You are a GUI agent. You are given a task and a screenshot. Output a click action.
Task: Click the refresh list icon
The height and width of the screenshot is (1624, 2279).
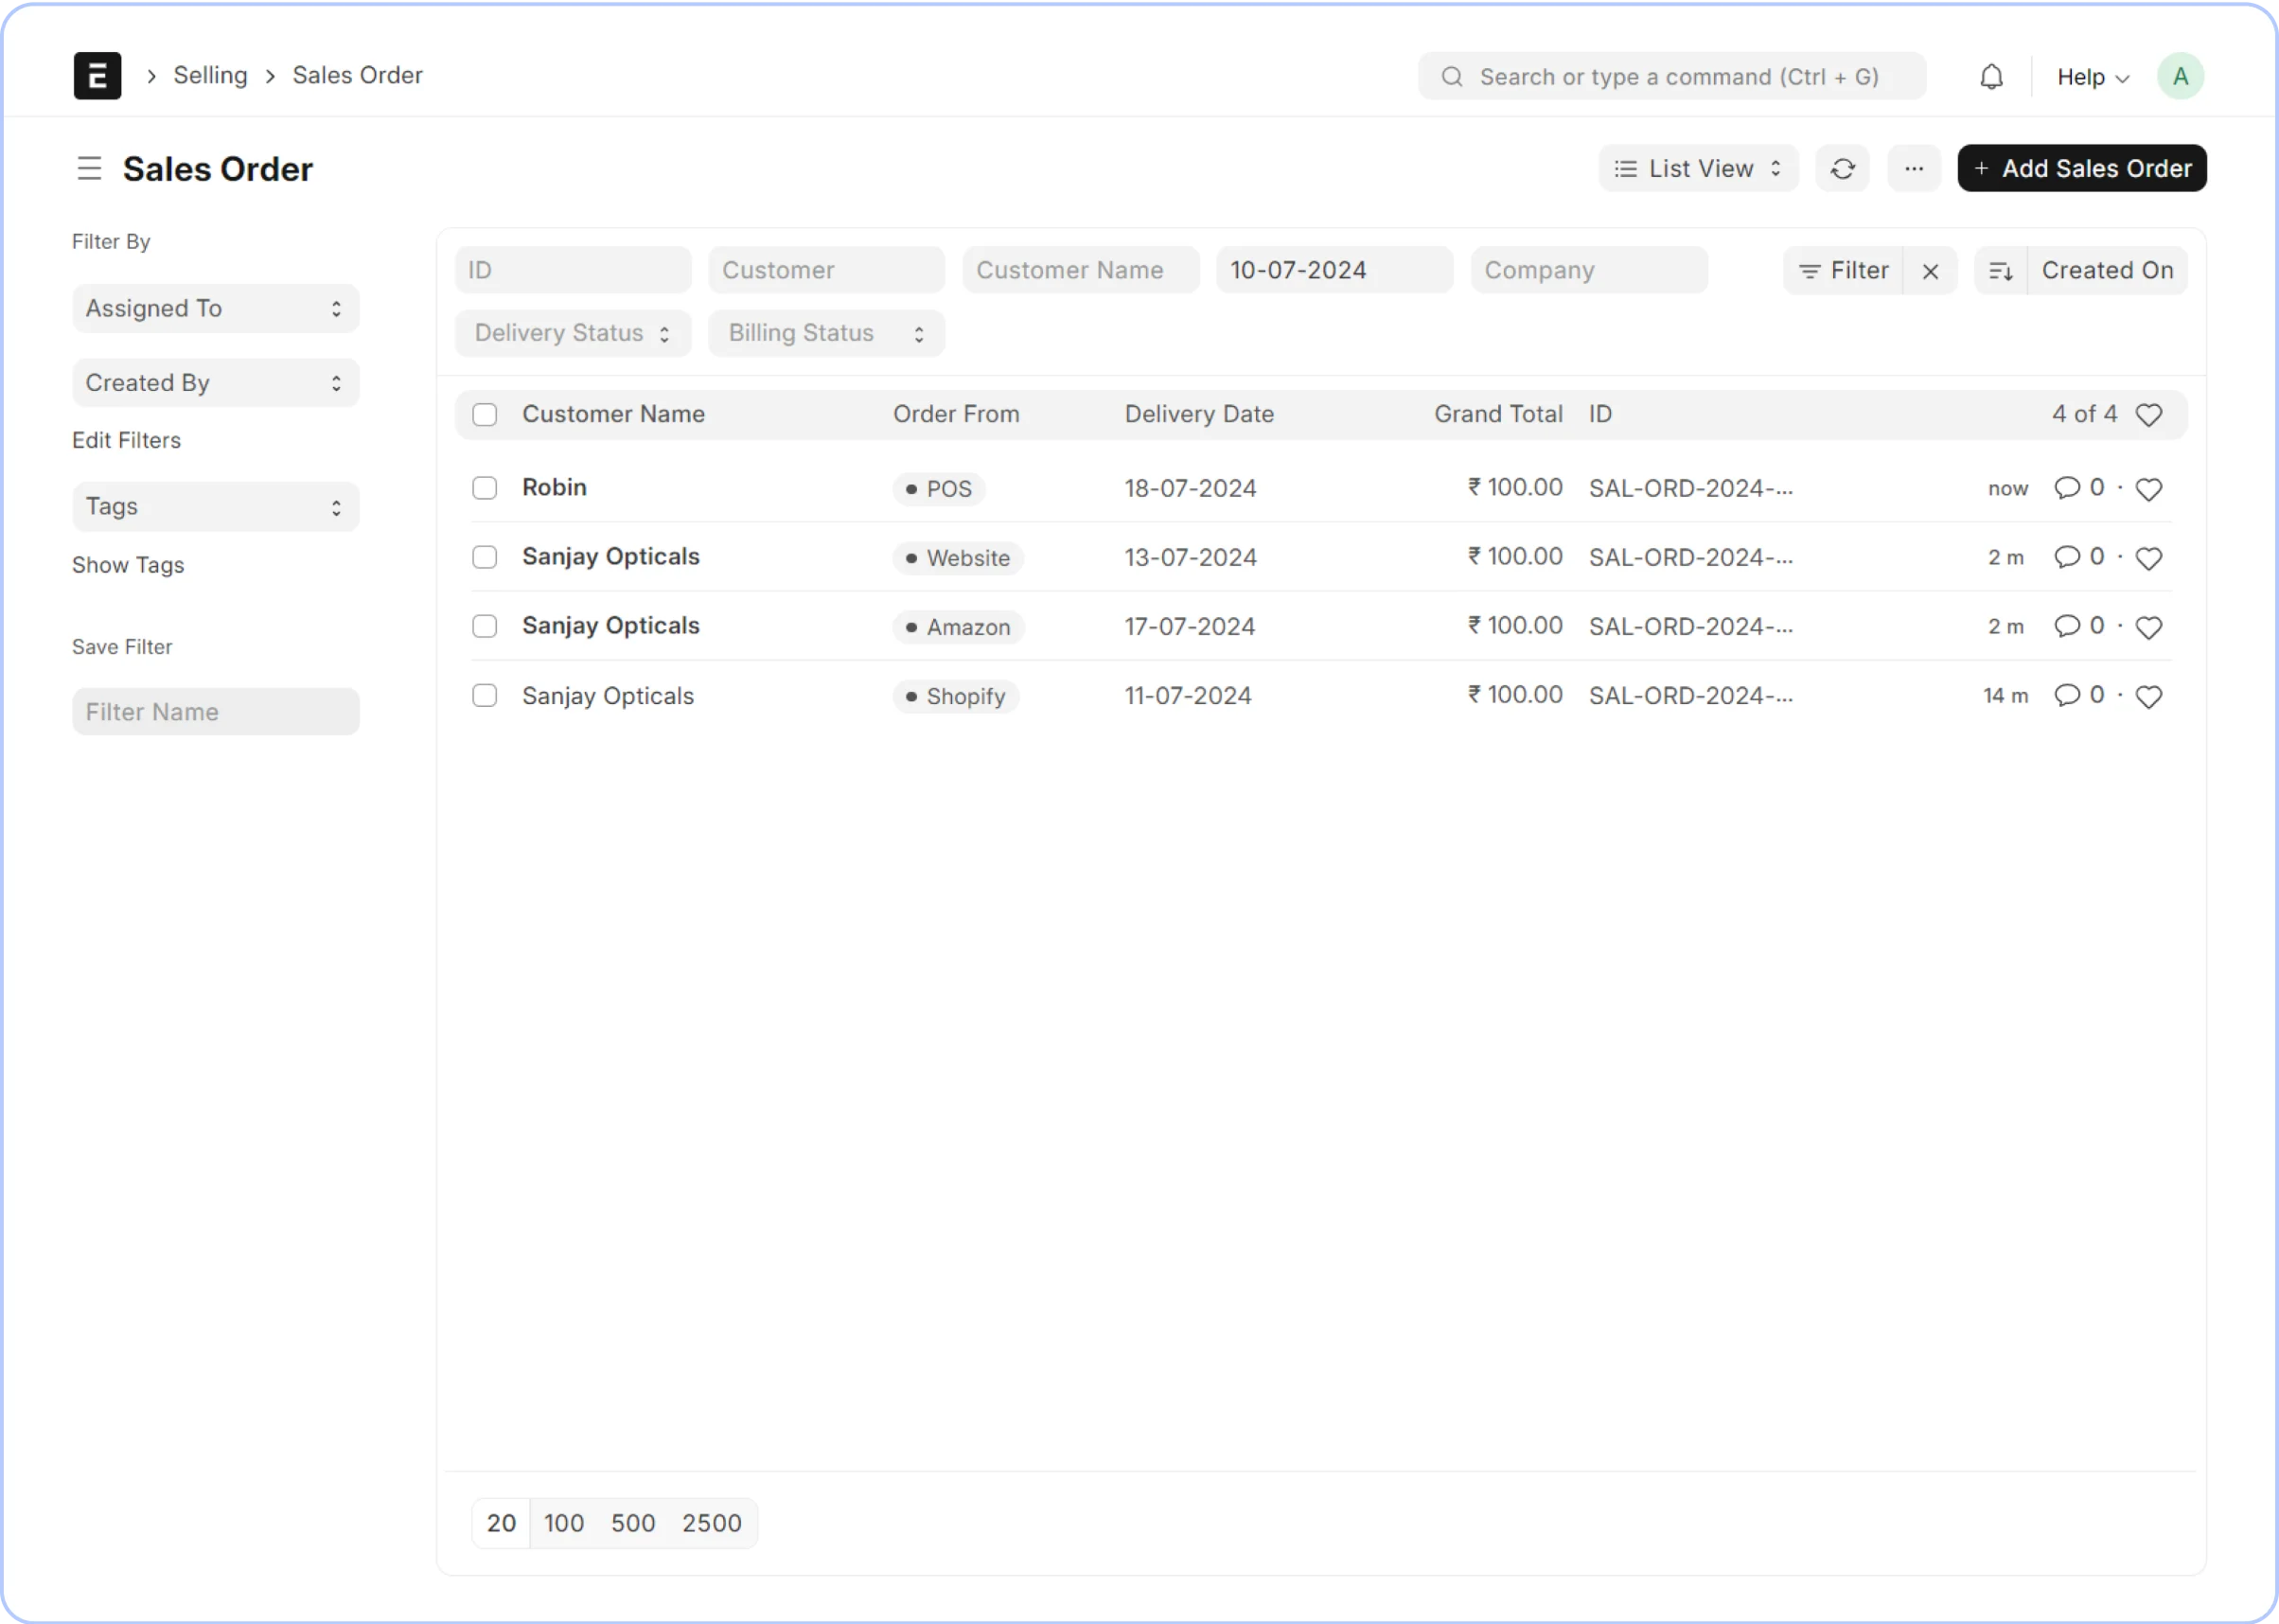pos(1842,169)
